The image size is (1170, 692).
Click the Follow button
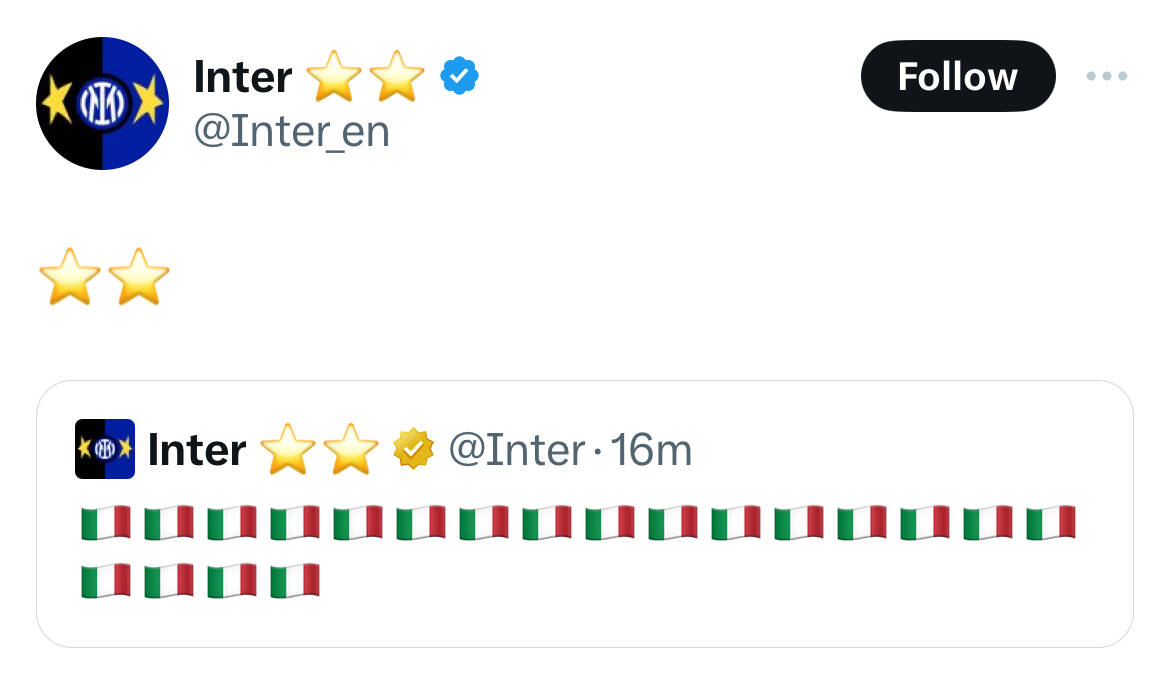pos(958,76)
